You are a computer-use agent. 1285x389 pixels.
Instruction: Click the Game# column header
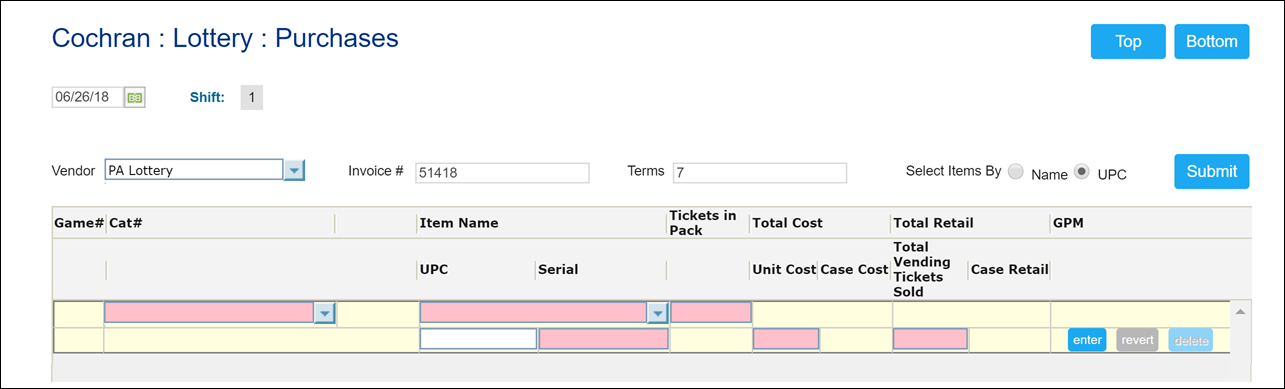point(79,223)
